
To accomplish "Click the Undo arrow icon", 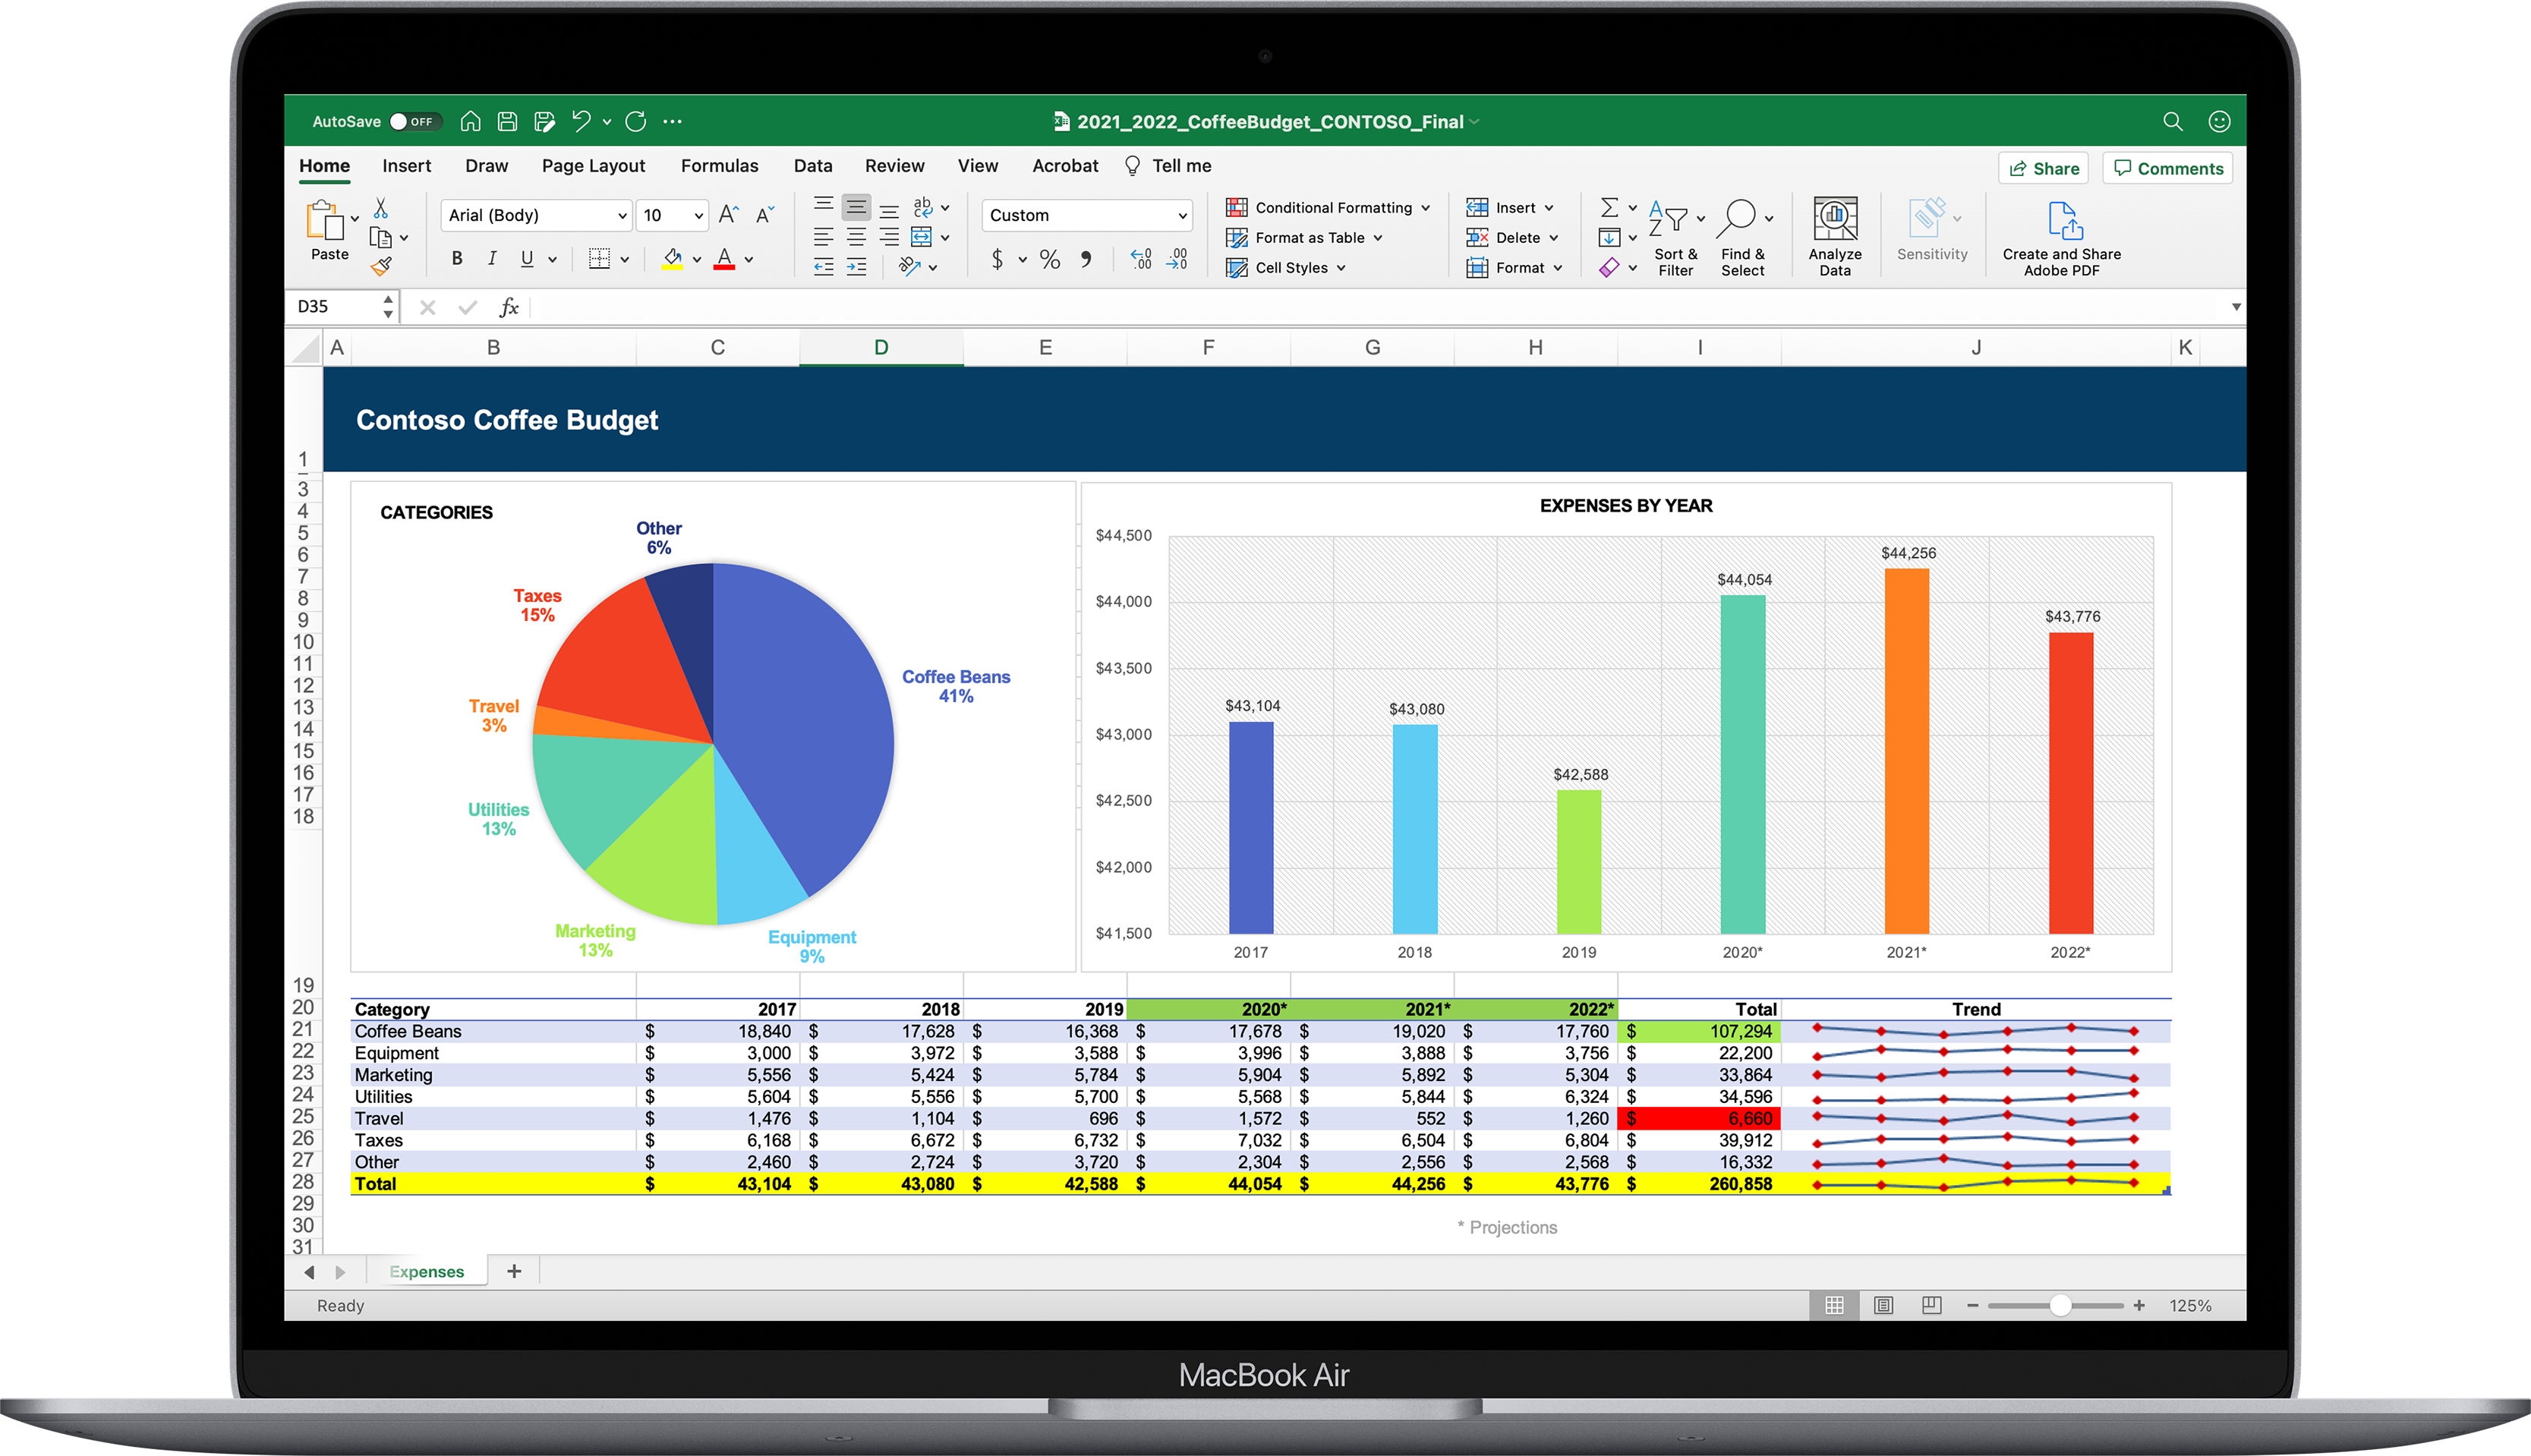I will [x=581, y=121].
